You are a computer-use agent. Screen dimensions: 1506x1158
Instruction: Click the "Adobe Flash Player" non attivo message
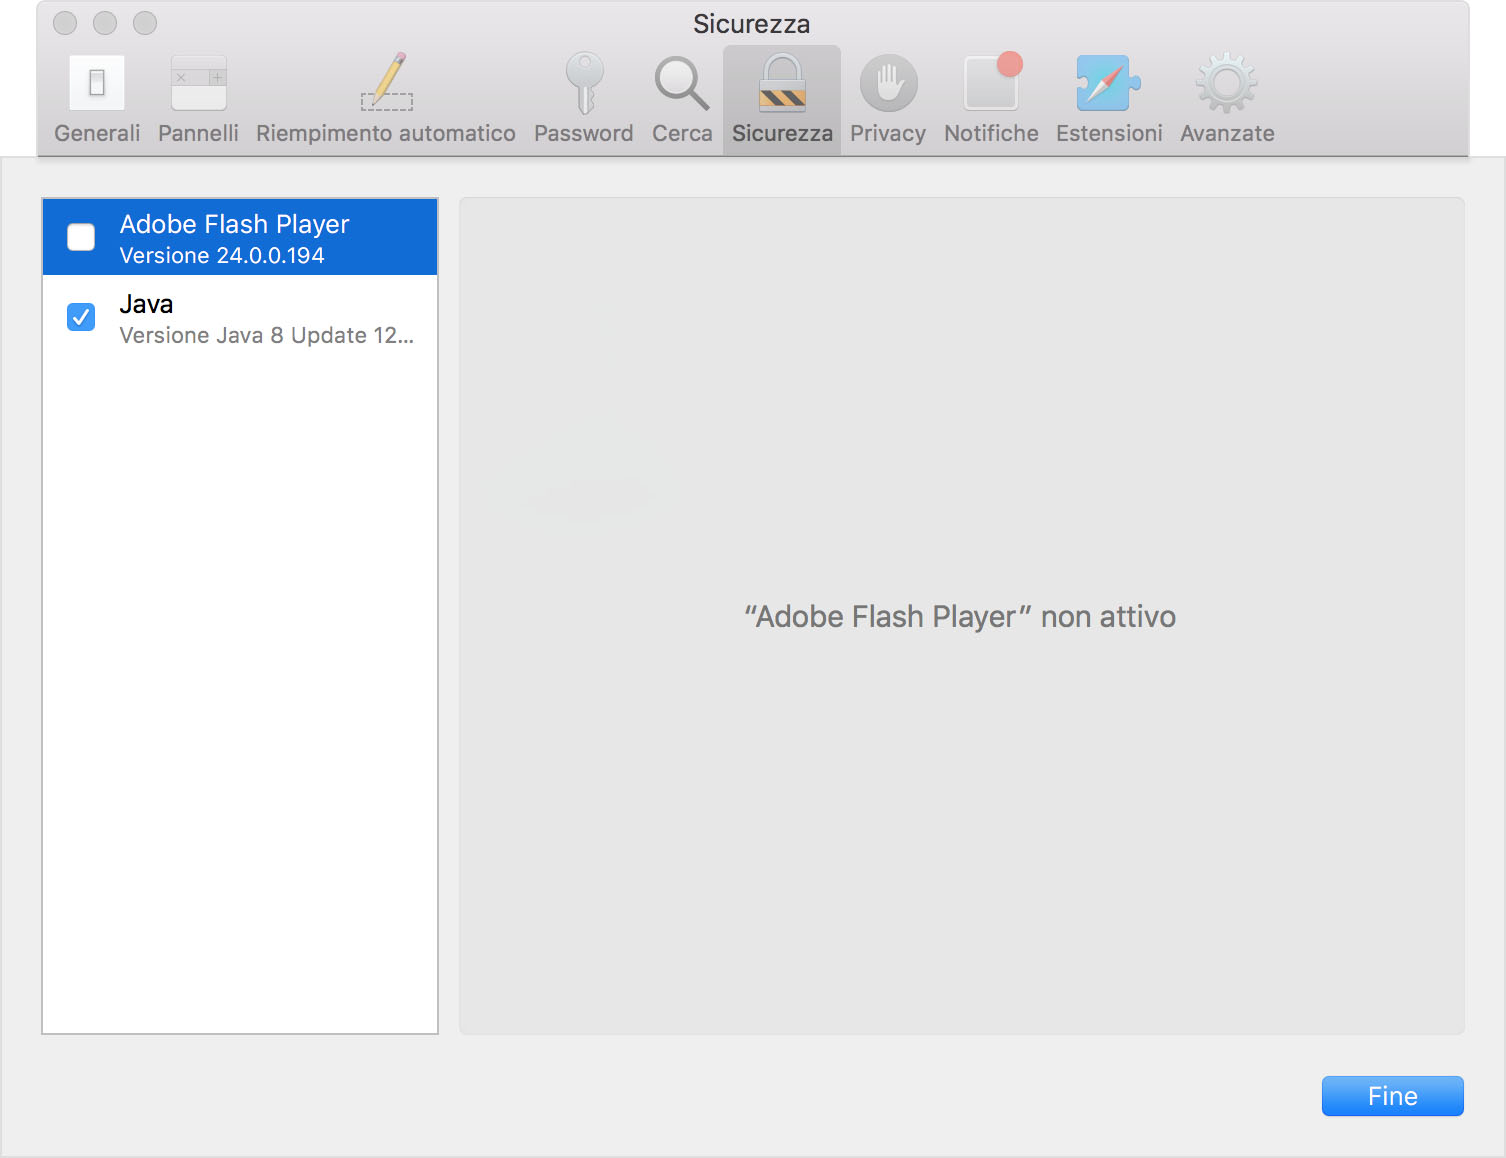pos(960,617)
